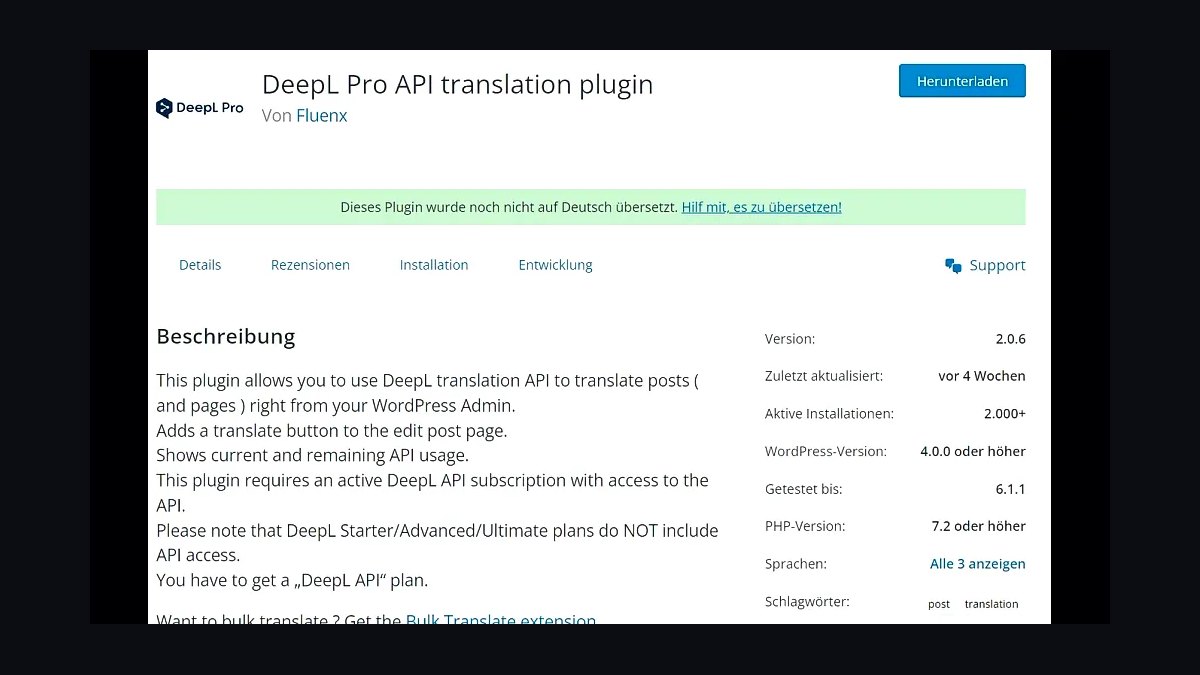Select the 'translation' tag
1200x675 pixels.
coord(991,604)
